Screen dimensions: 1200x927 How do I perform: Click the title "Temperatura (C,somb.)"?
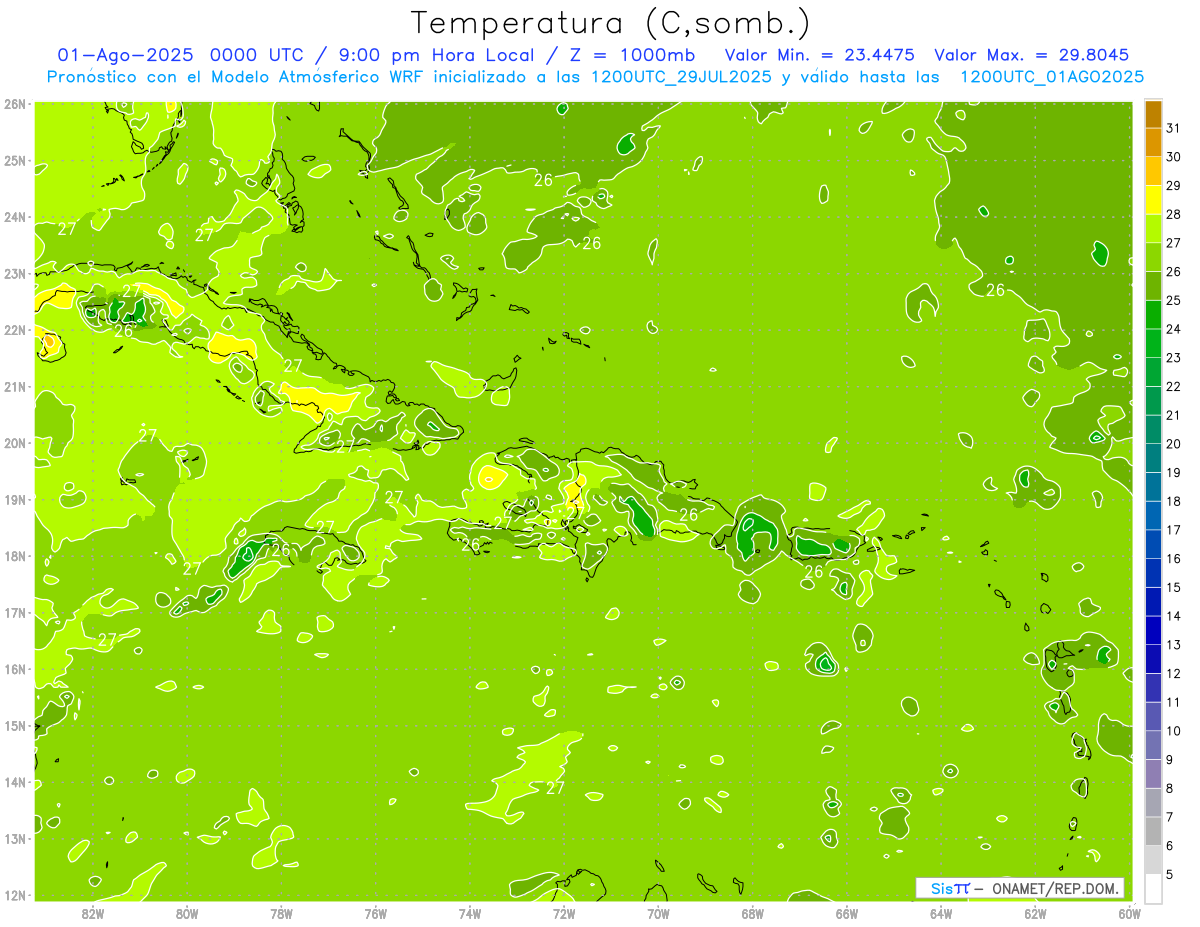click(611, 23)
